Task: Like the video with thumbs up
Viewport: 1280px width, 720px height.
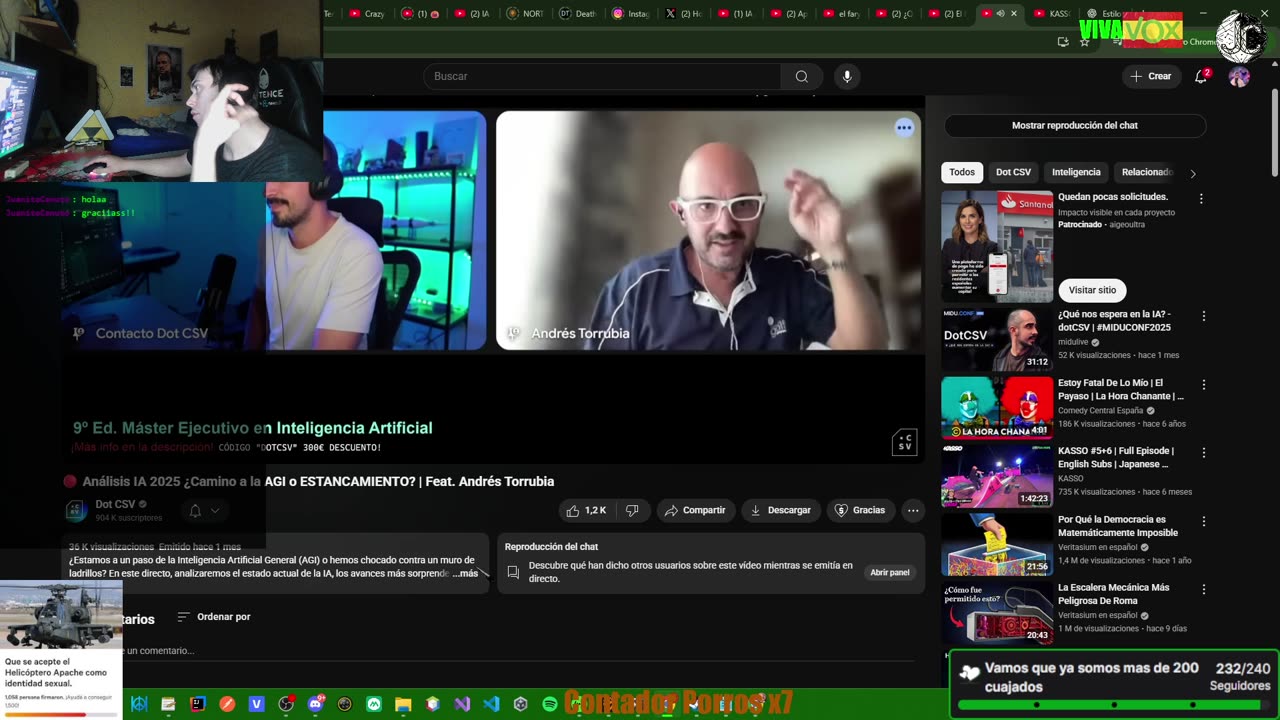Action: pos(586,510)
